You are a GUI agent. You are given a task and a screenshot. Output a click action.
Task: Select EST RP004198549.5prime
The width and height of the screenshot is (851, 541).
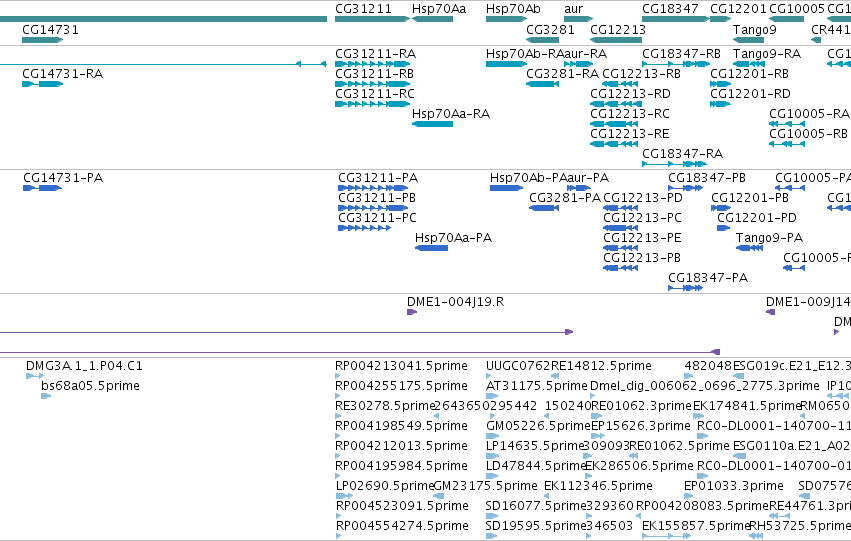[338, 436]
